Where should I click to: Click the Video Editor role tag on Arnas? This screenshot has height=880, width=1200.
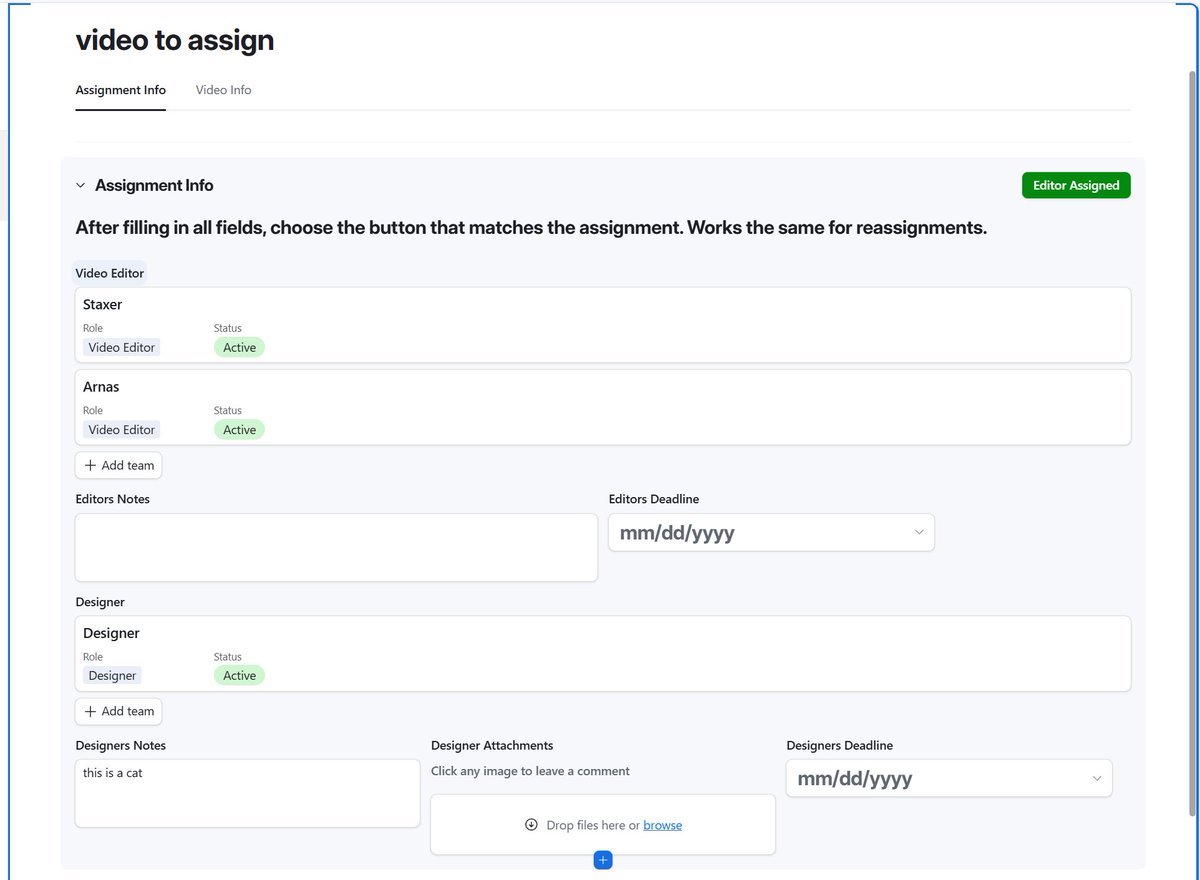pyautogui.click(x=121, y=430)
